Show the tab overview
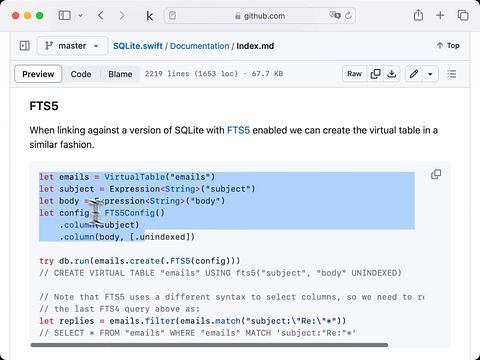 click(463, 15)
